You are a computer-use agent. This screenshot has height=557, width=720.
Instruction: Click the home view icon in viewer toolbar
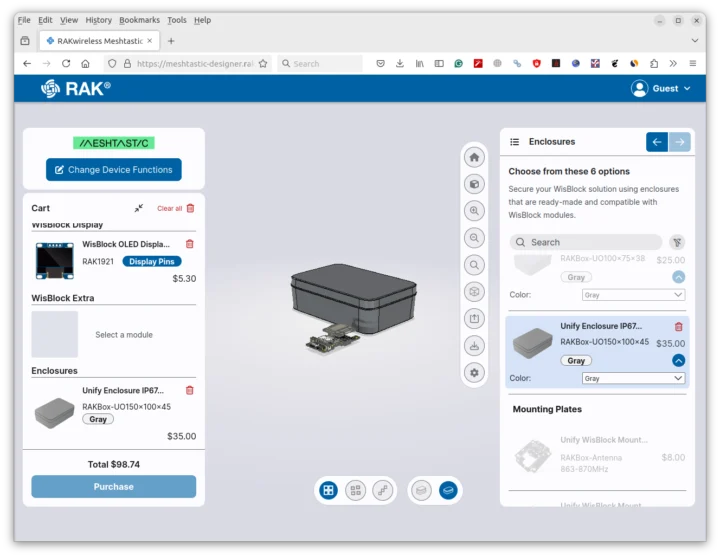(474, 157)
